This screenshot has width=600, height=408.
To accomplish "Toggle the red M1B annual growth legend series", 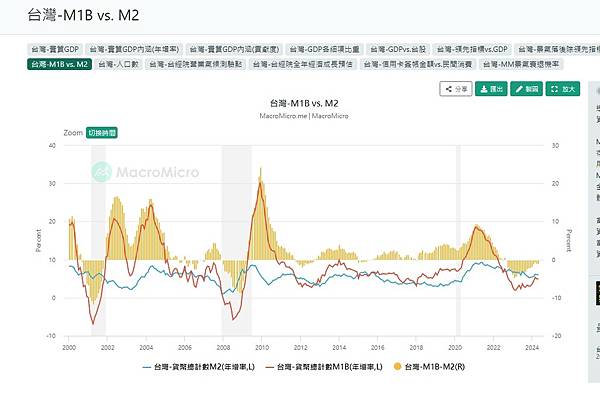I will point(324,367).
